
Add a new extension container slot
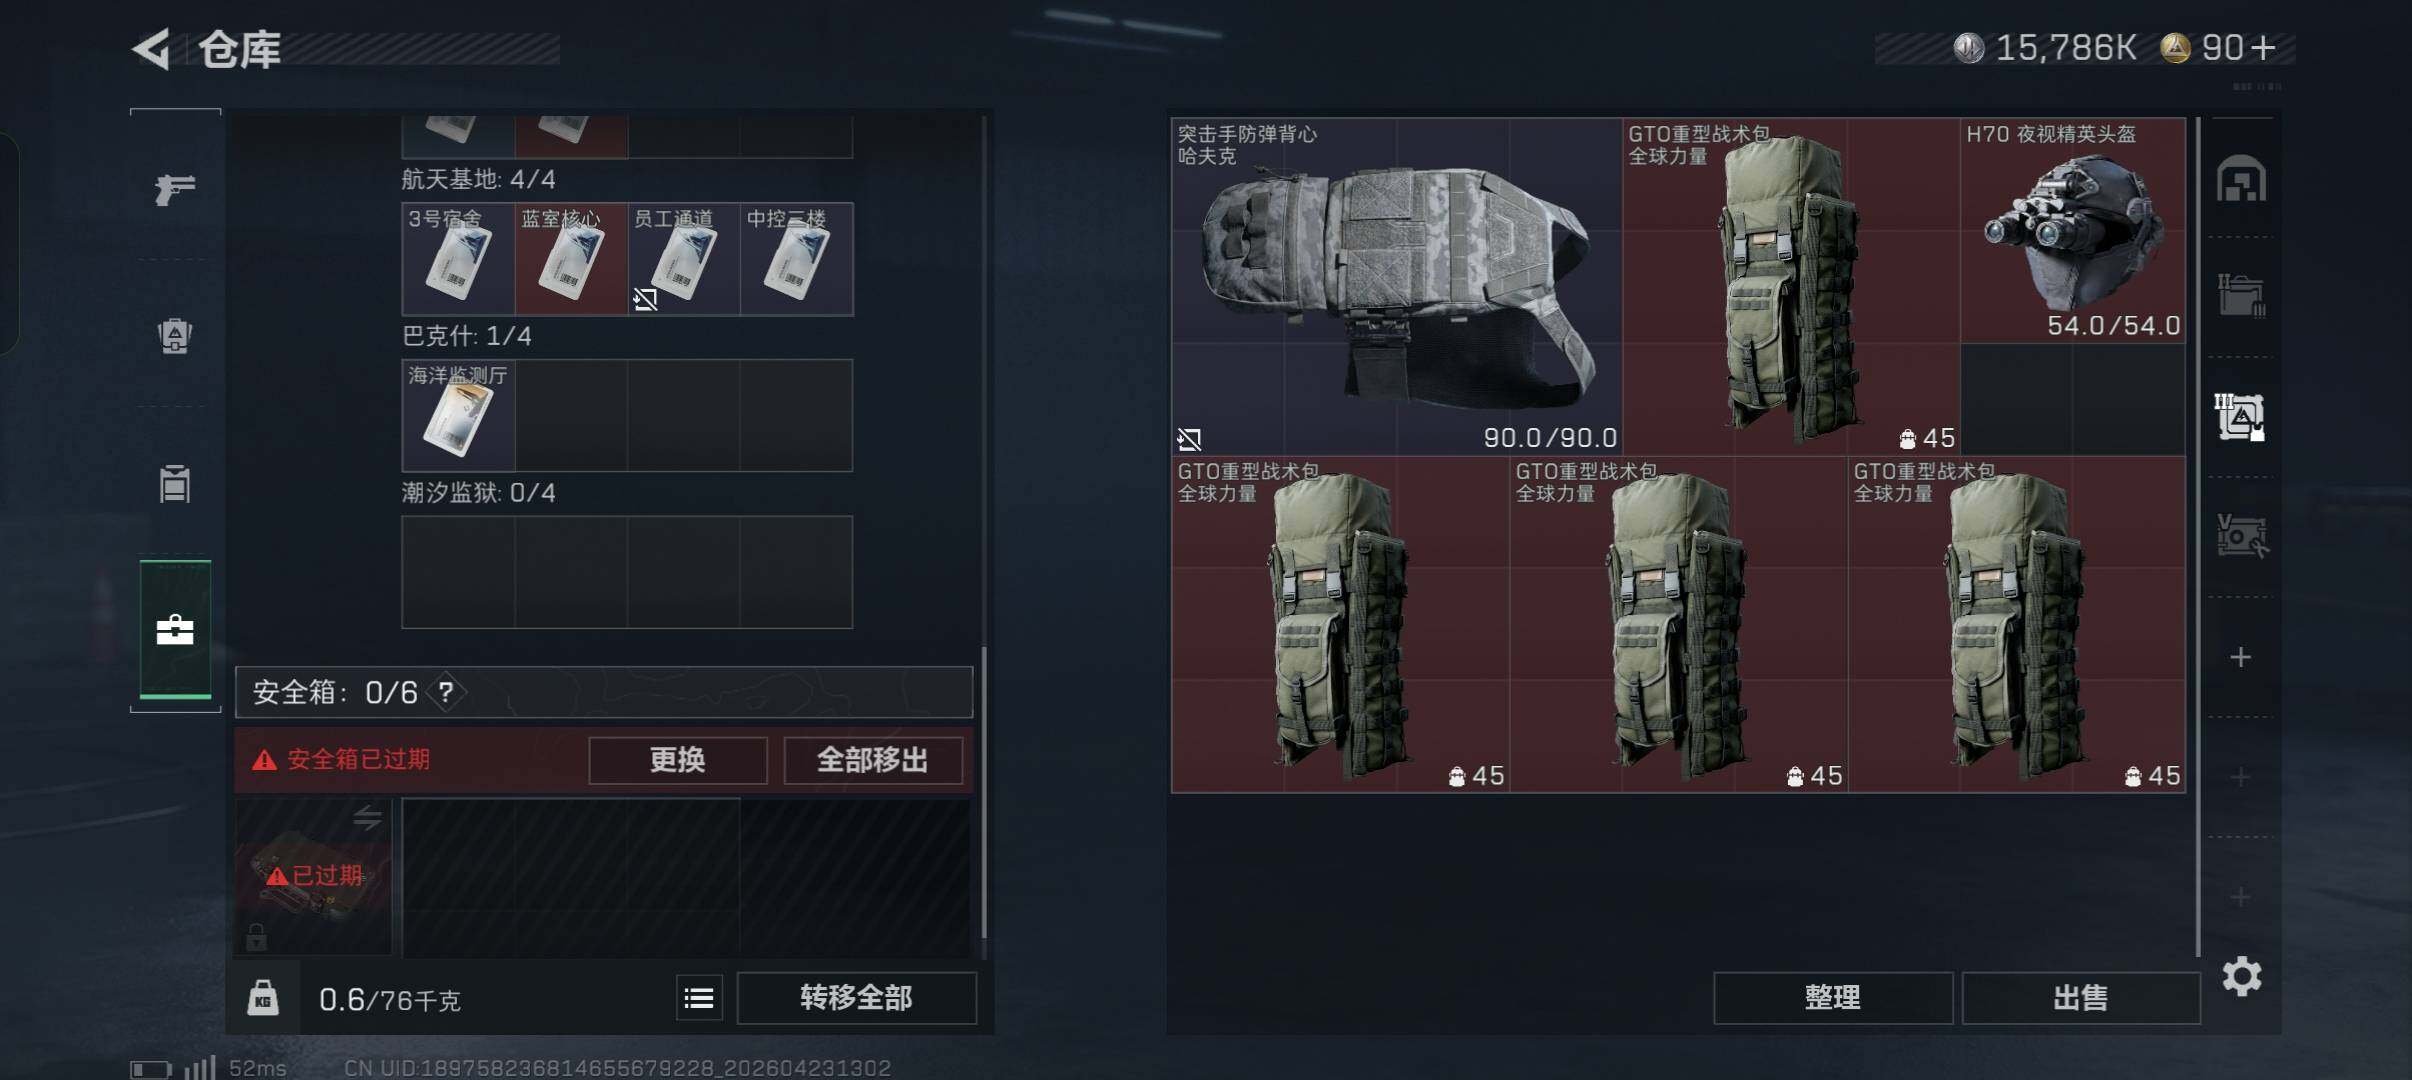(2241, 657)
